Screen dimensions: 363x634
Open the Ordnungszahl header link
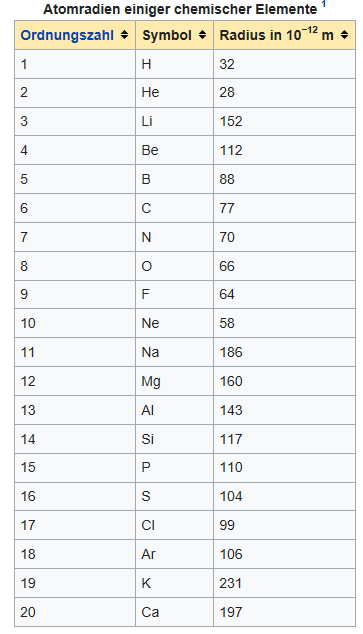click(67, 36)
